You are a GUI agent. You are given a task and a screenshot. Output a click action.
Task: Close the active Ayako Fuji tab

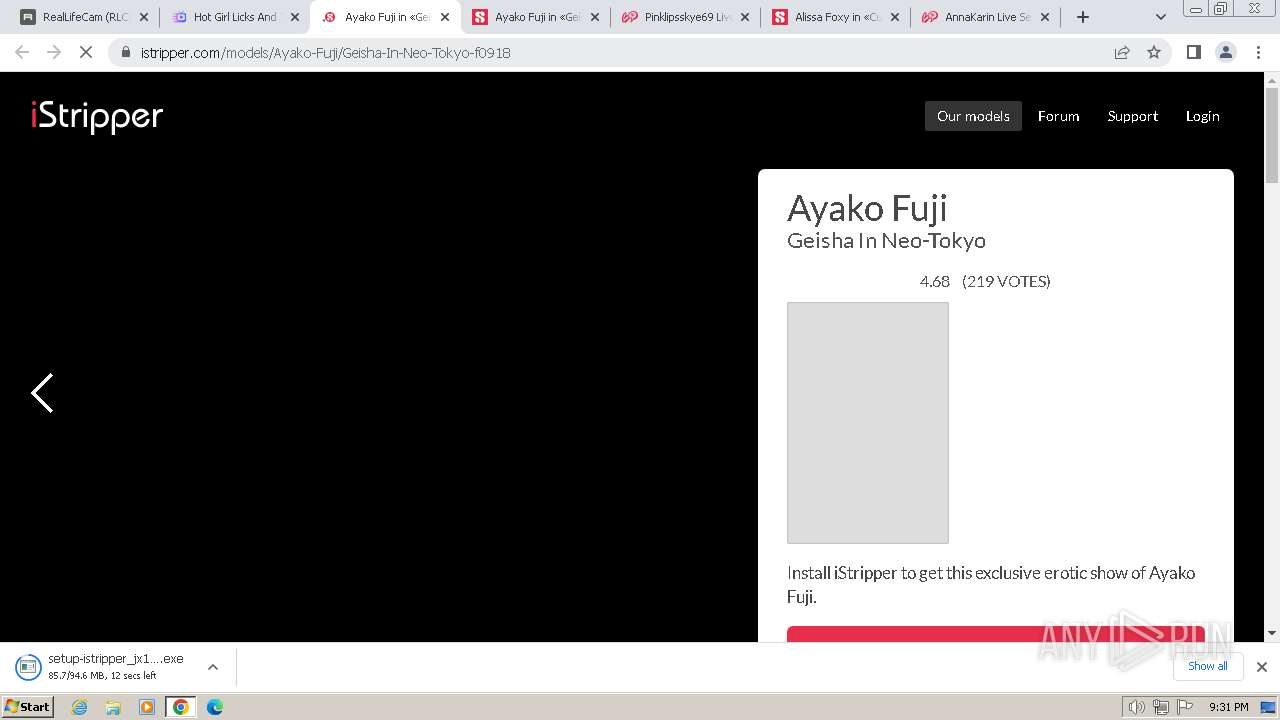[x=445, y=17]
